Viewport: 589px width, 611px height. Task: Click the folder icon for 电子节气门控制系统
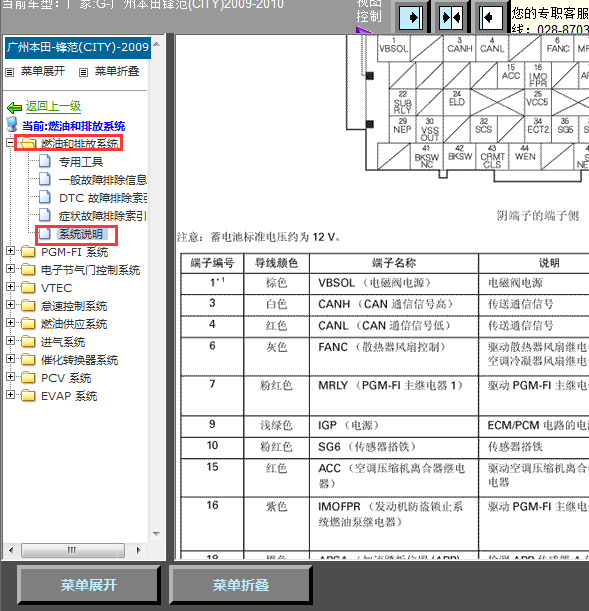(28, 269)
